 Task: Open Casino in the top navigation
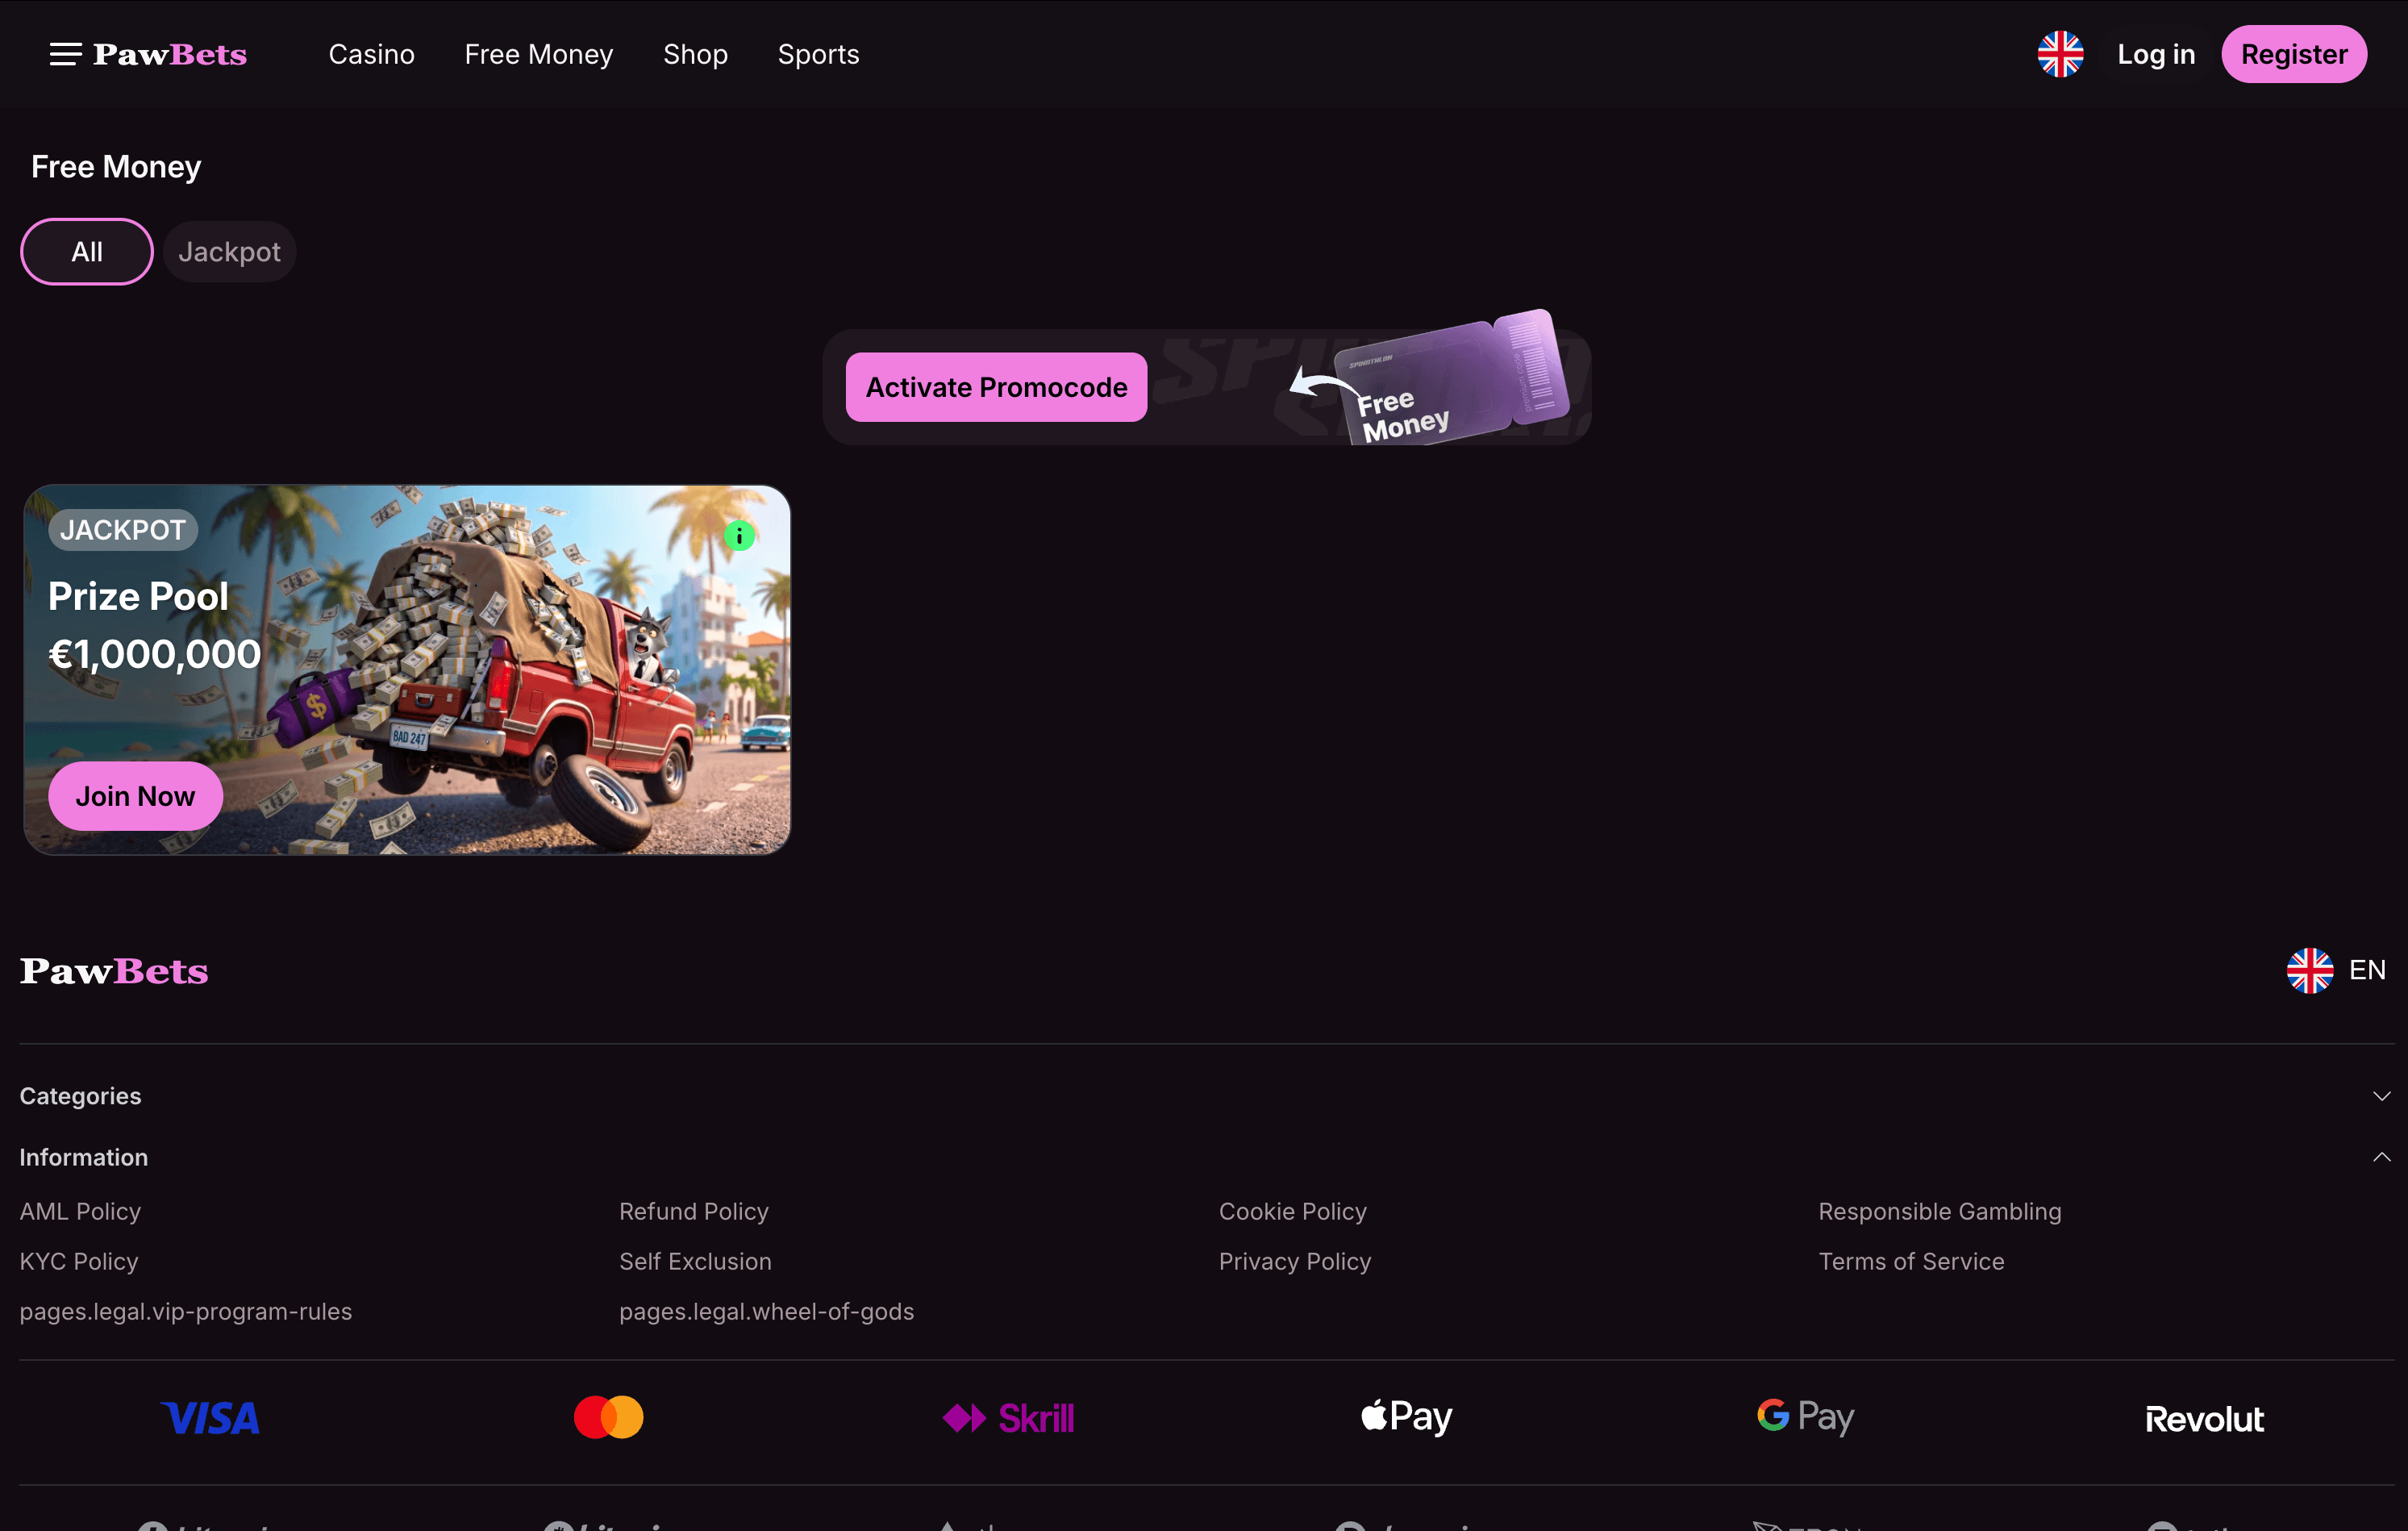(371, 54)
